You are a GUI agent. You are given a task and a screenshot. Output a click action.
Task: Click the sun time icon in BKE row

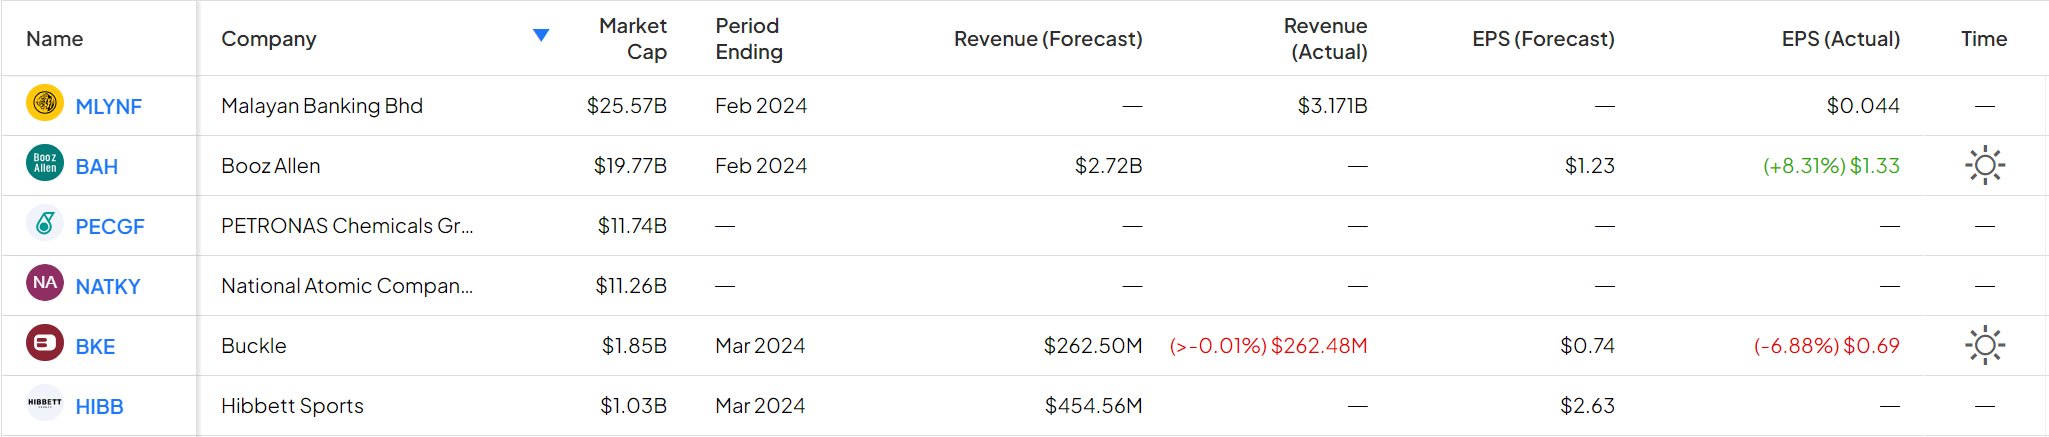pos(1985,345)
